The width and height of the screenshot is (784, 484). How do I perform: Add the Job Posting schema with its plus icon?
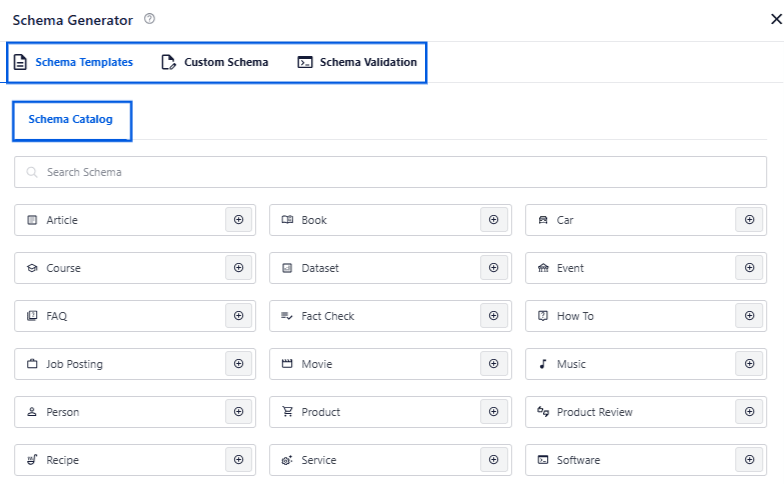click(x=238, y=364)
